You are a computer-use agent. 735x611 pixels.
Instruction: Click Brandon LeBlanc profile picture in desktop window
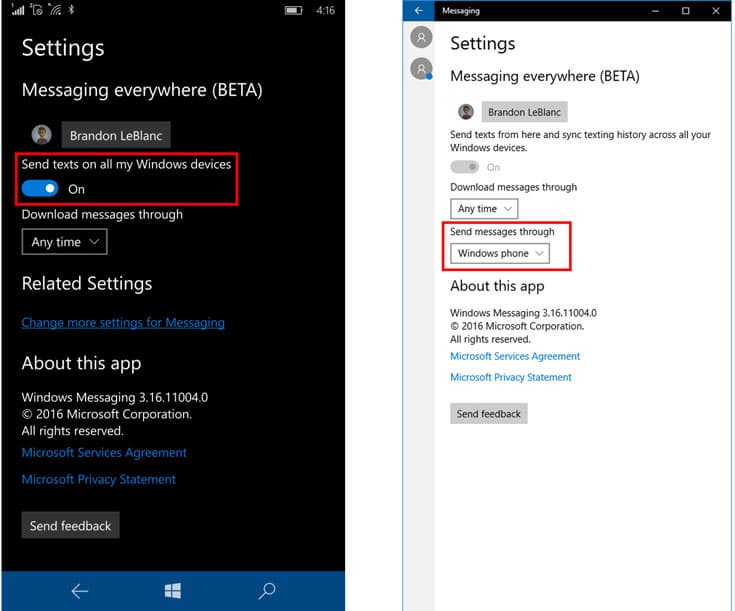click(465, 112)
